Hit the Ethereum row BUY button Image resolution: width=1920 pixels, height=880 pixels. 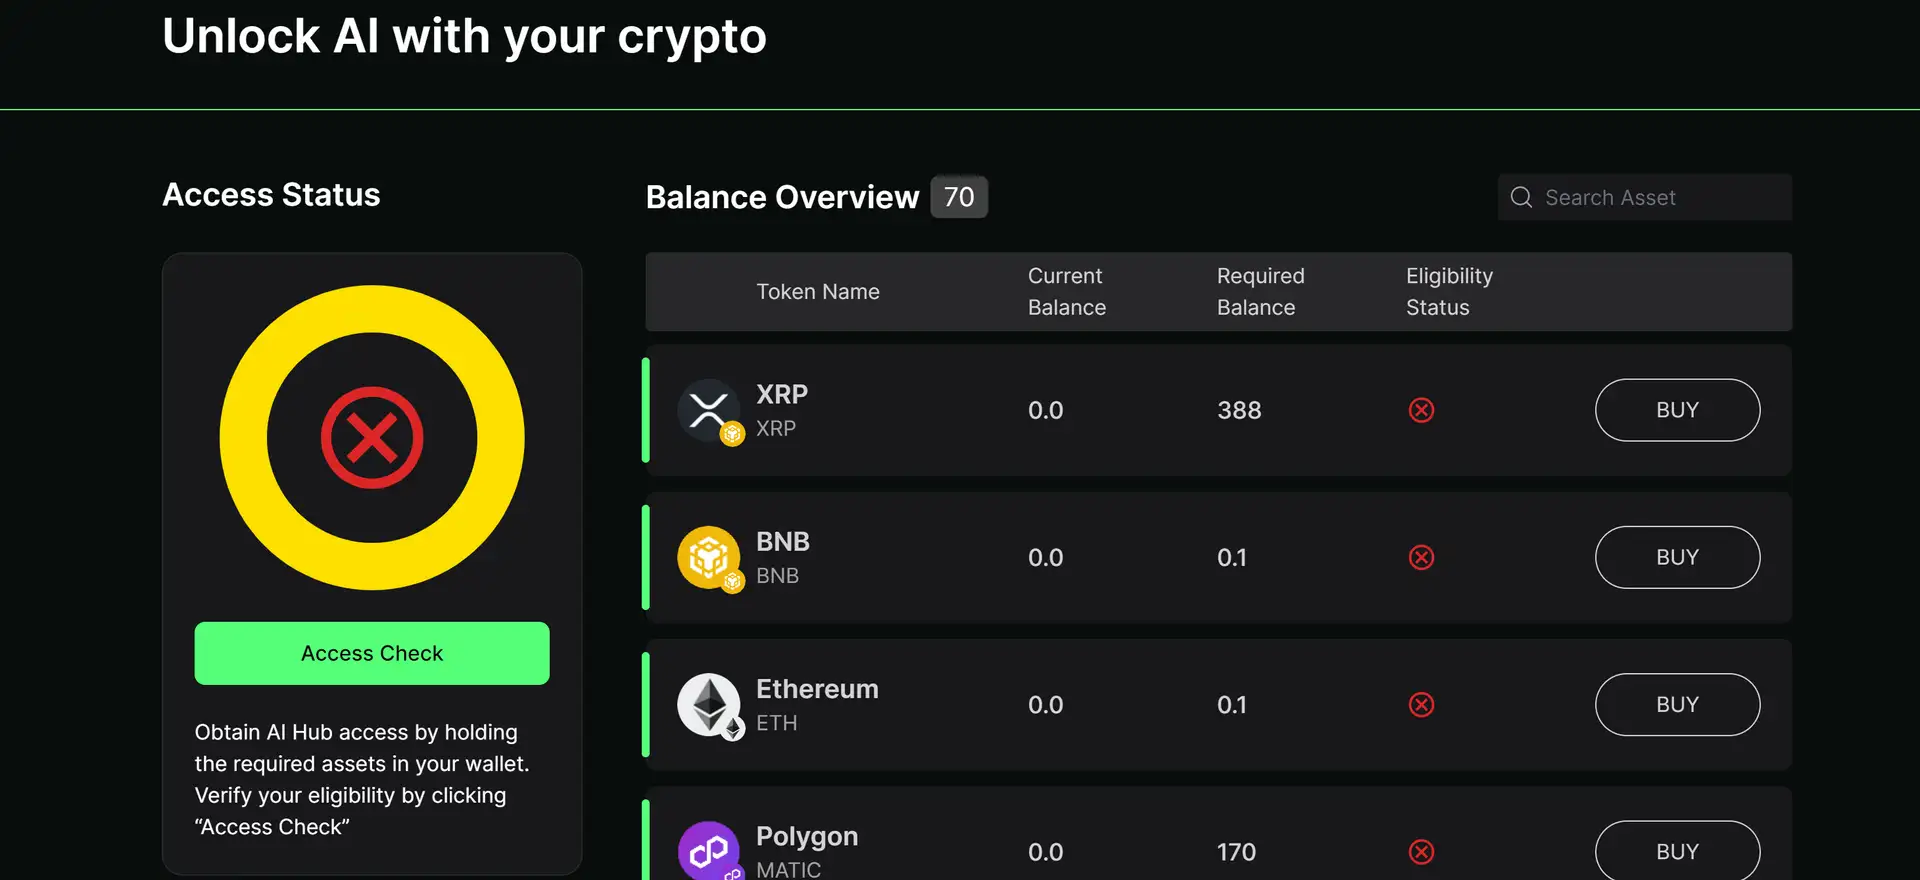click(x=1677, y=705)
